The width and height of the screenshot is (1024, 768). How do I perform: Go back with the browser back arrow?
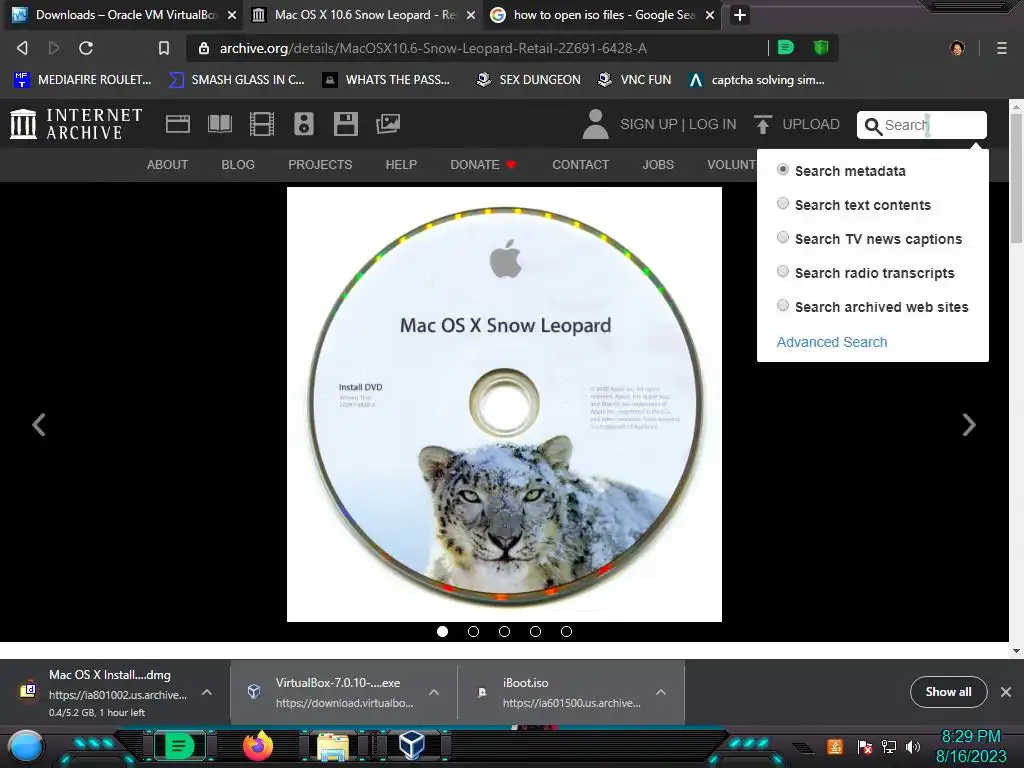pyautogui.click(x=22, y=48)
